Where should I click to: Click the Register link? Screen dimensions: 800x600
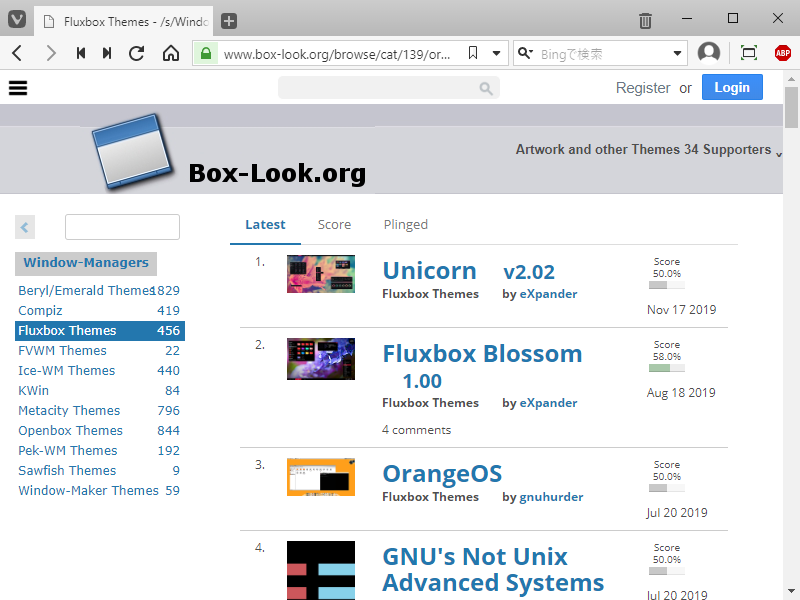[643, 88]
